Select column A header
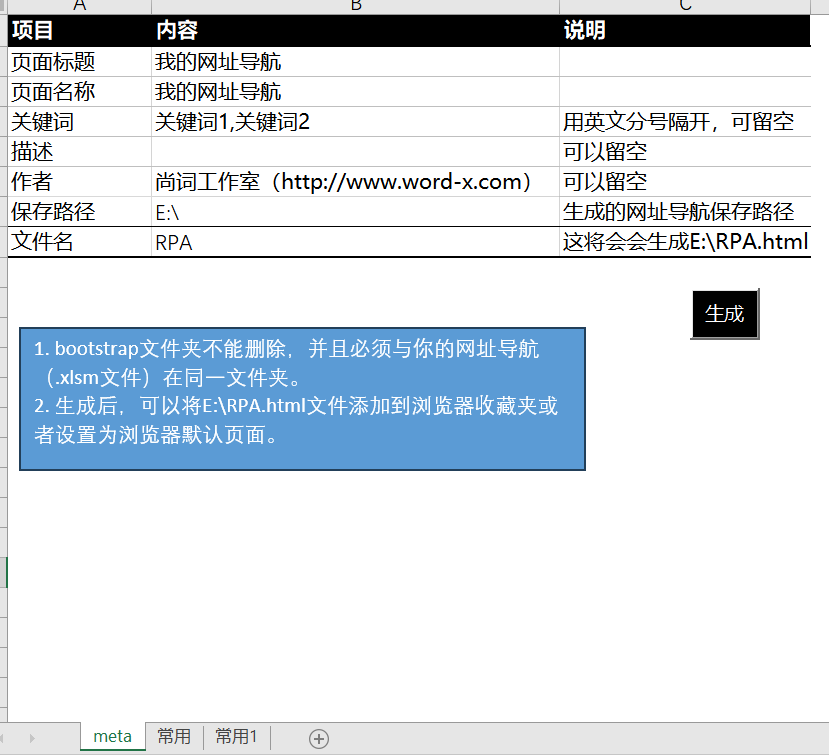This screenshot has width=829, height=755. tap(80, 6)
